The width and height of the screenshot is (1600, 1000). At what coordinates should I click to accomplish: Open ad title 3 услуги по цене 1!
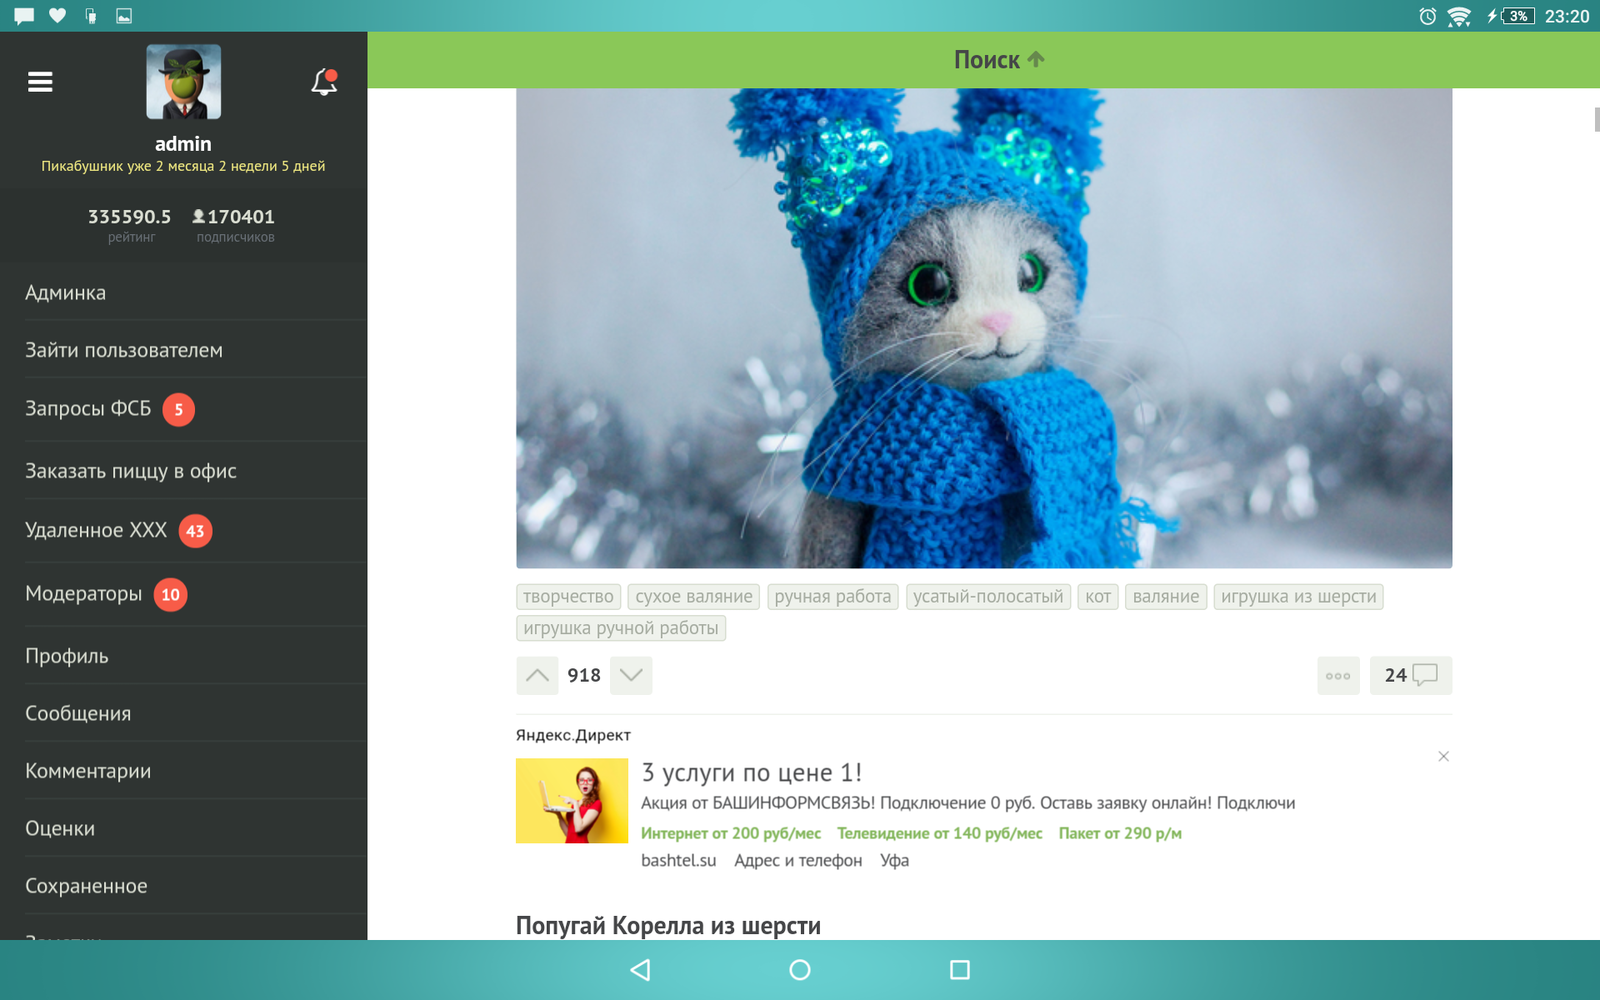(x=751, y=772)
